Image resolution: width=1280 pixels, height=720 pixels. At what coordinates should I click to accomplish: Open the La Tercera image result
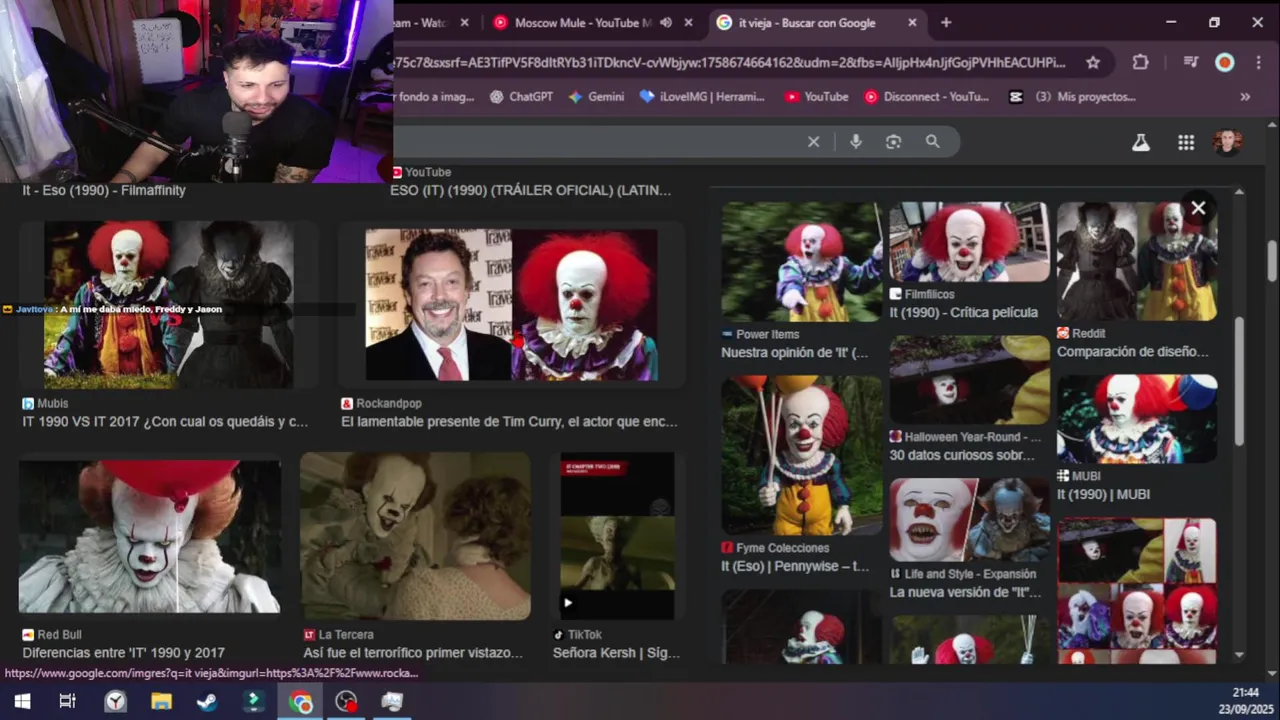[415, 536]
